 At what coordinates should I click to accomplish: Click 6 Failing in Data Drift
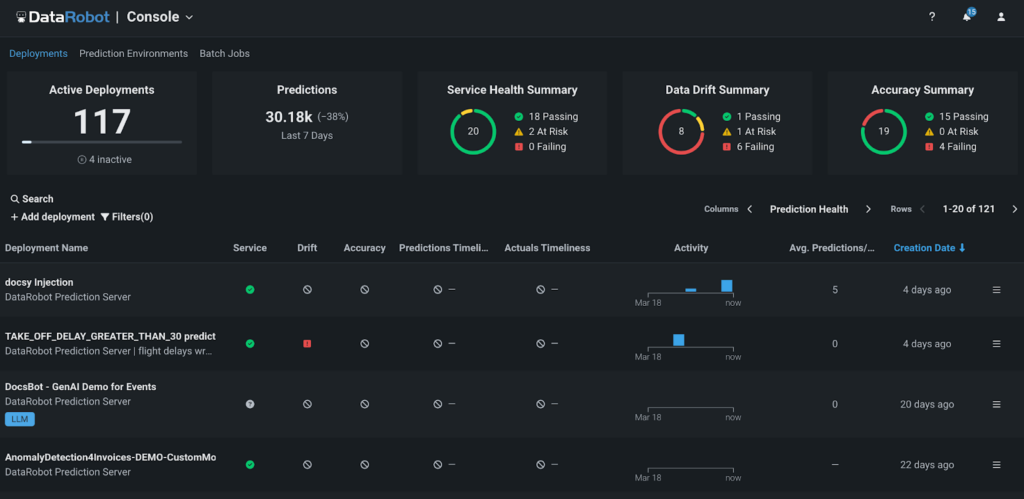(x=748, y=147)
